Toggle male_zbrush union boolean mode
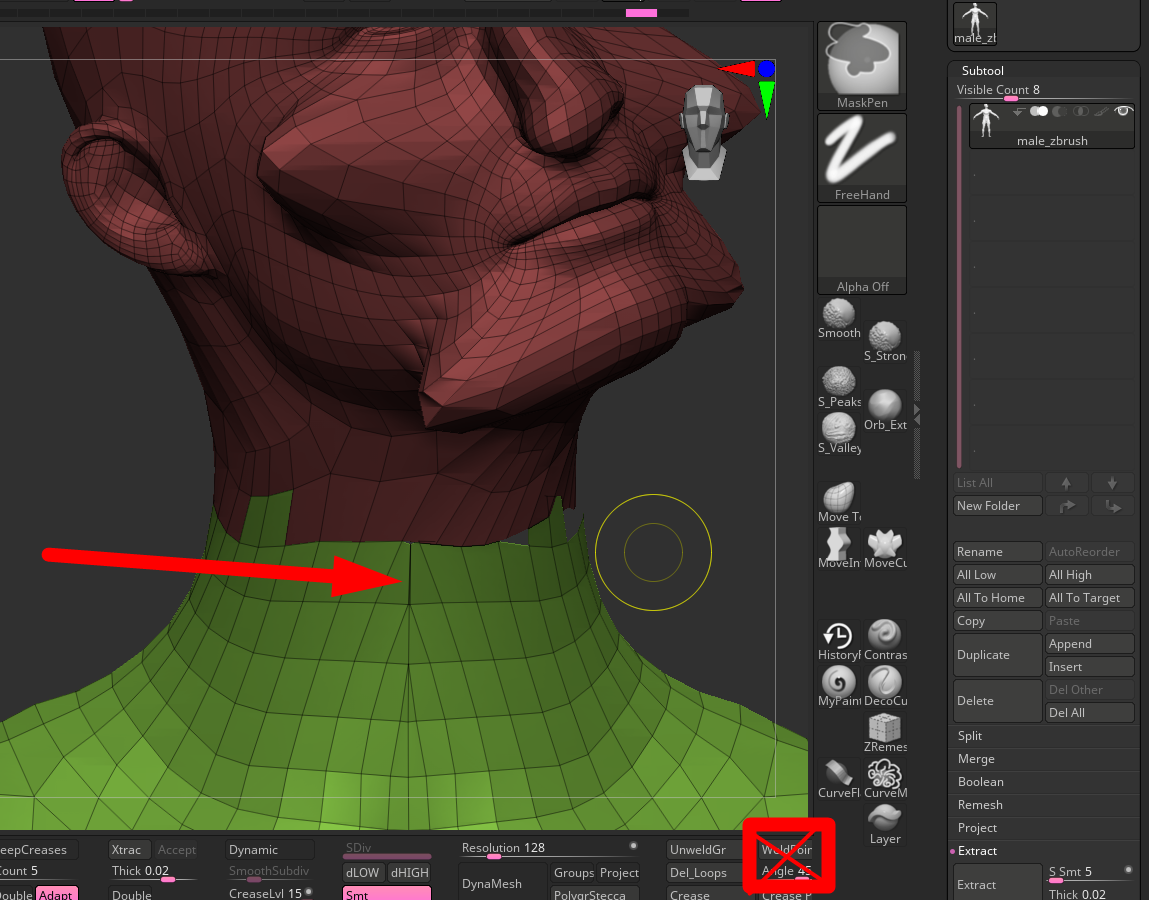 point(1039,111)
